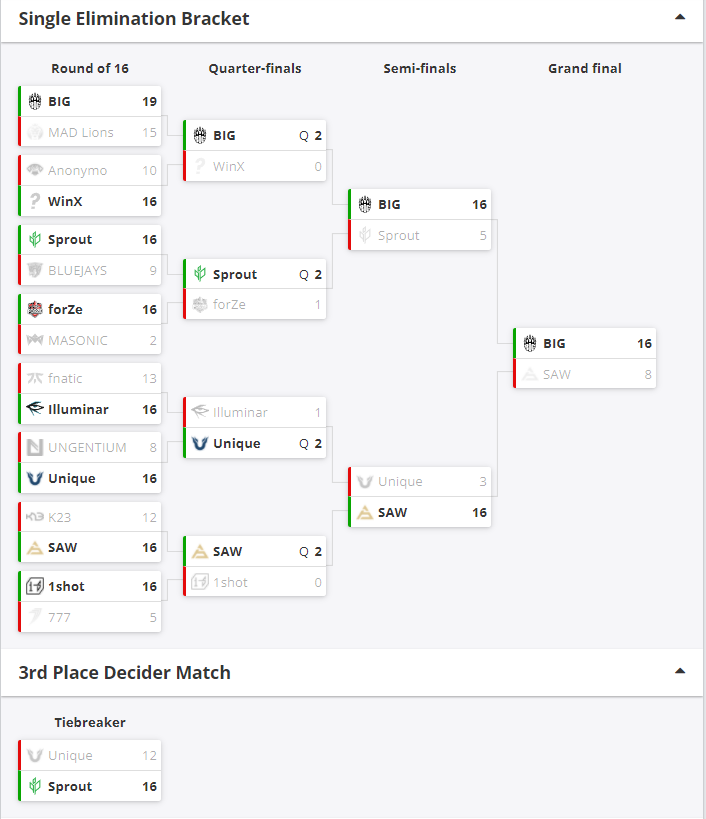The image size is (706, 819).
Task: Open the Sprout vs forZe Quarter-finals match
Action: (x=255, y=289)
